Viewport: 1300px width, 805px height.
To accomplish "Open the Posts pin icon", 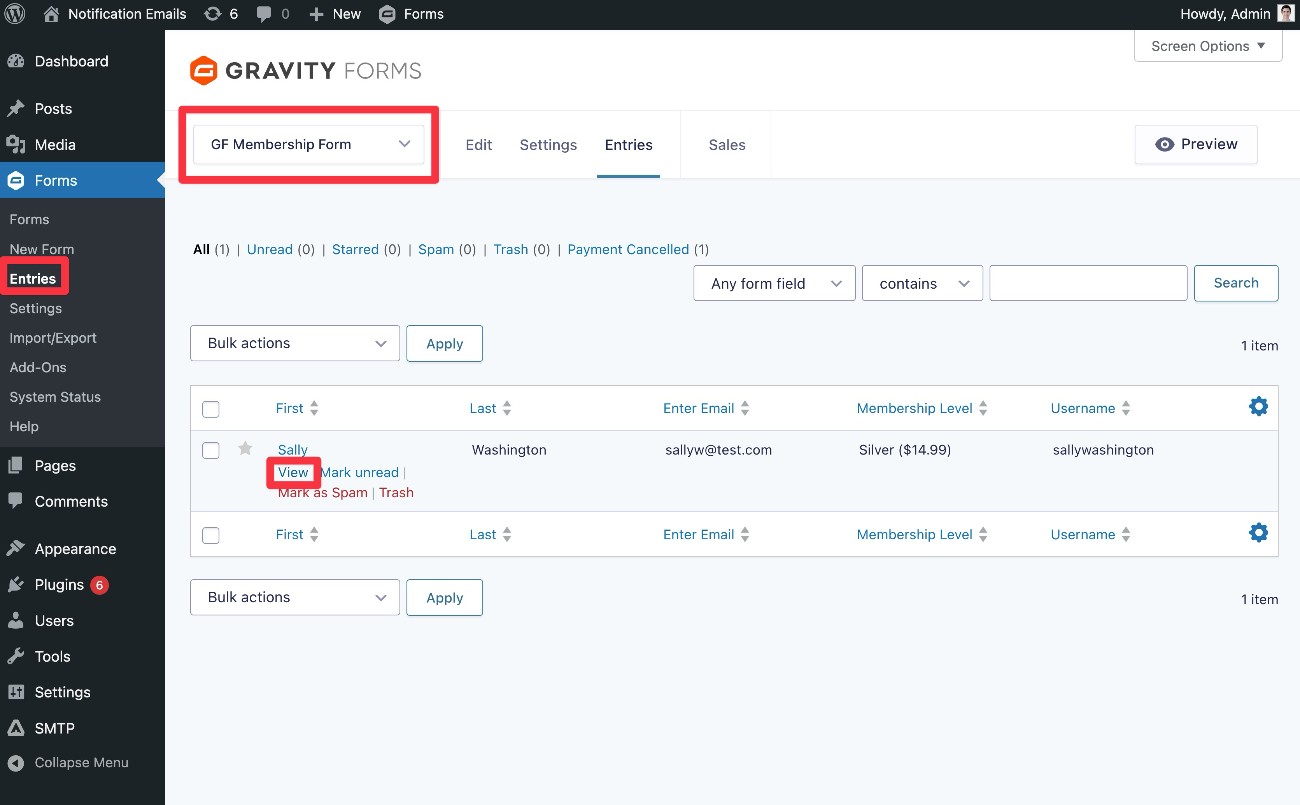I will click(15, 108).
